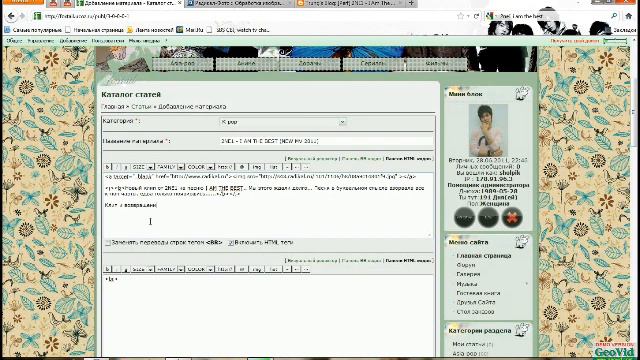Click the http:// link button in the lower toolbar
Viewport: 640px width, 360px height.
click(x=225, y=269)
